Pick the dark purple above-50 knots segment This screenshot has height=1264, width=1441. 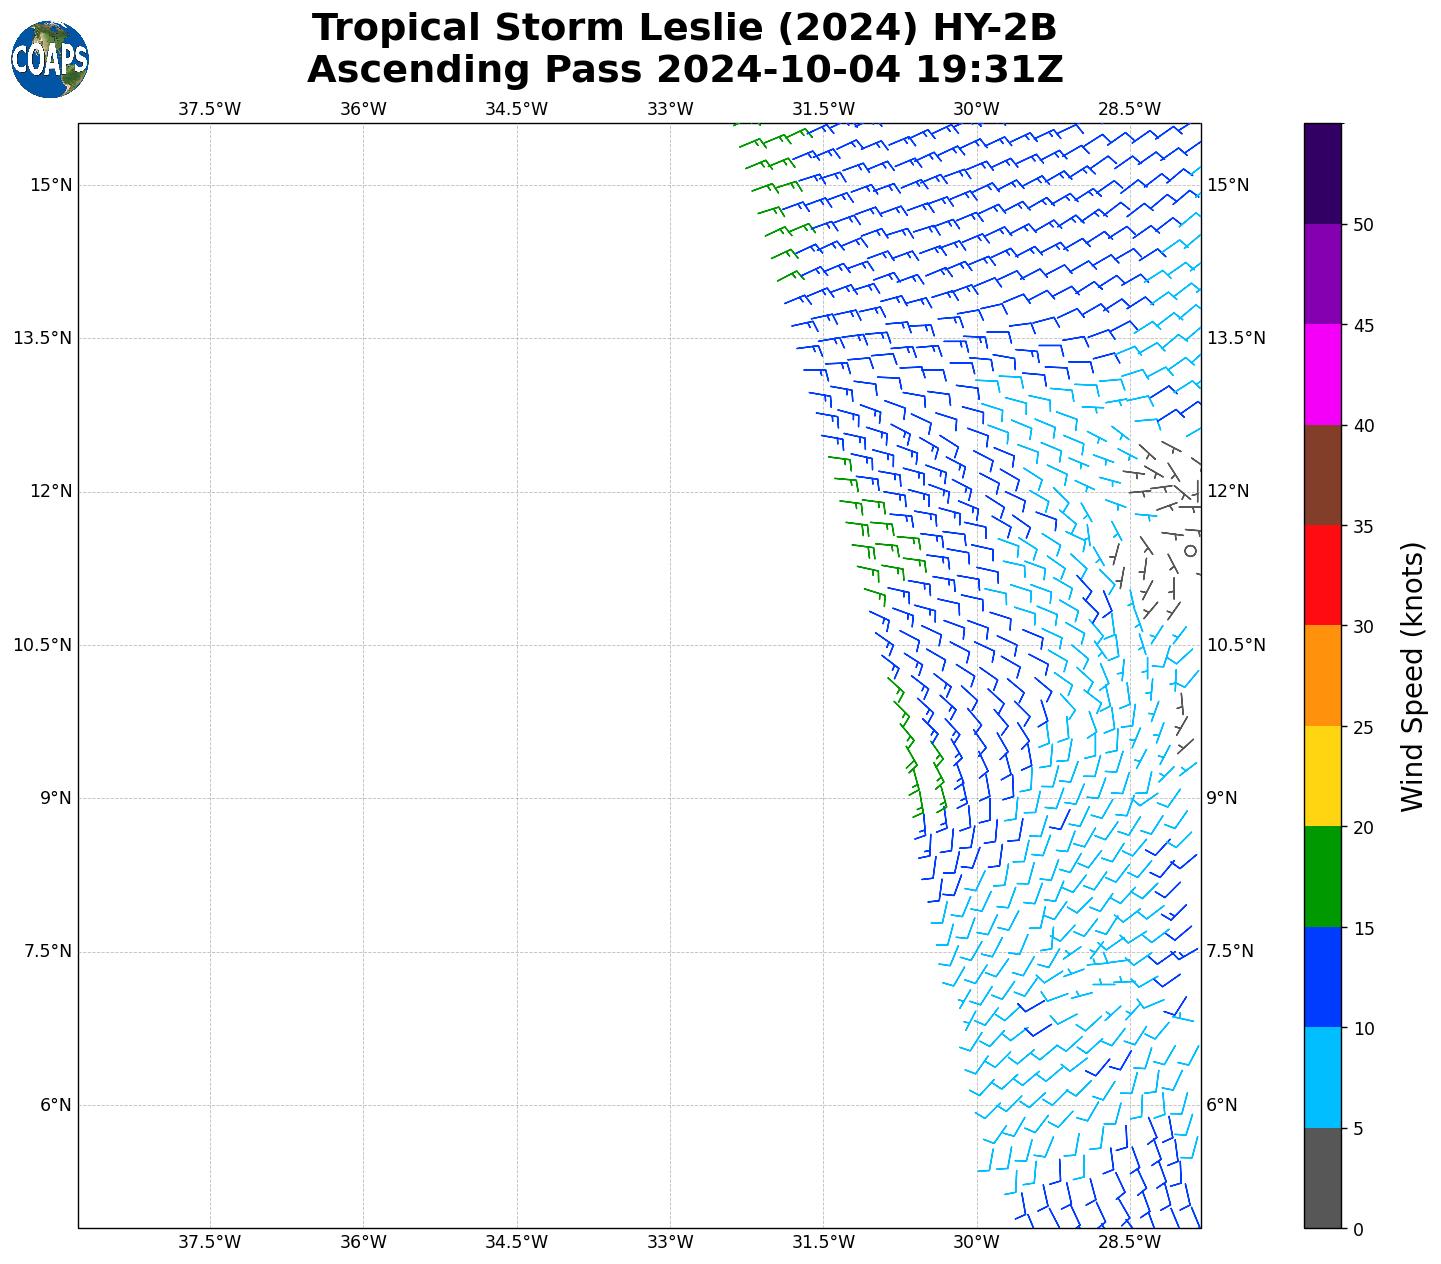1322,173
